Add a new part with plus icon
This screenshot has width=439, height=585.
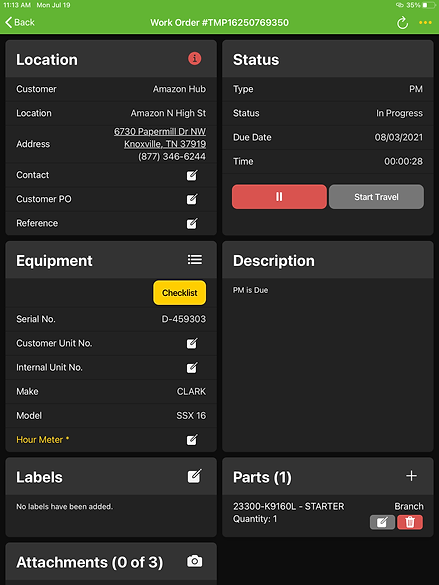pyautogui.click(x=411, y=476)
